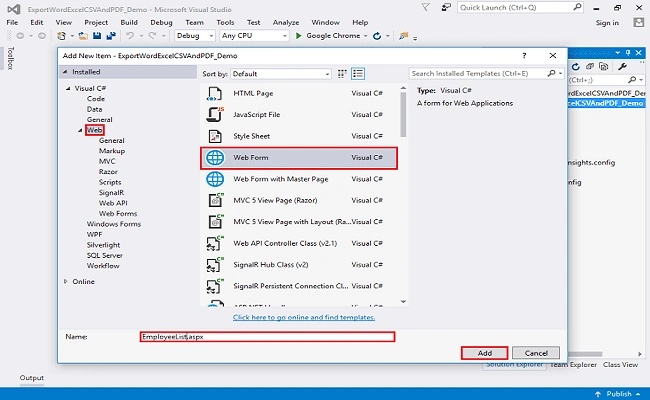Screen dimensions: 650x400
Task: Click the notifications filter flag icon
Action: coord(425,7)
